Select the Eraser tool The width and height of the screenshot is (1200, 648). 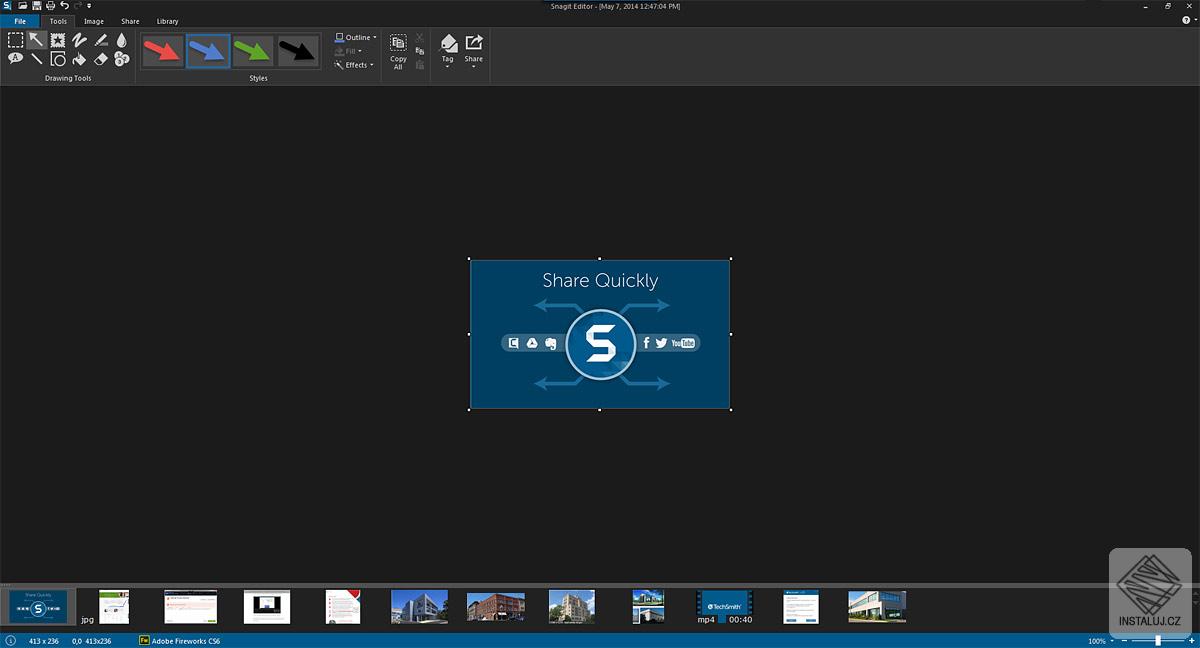tap(100, 59)
